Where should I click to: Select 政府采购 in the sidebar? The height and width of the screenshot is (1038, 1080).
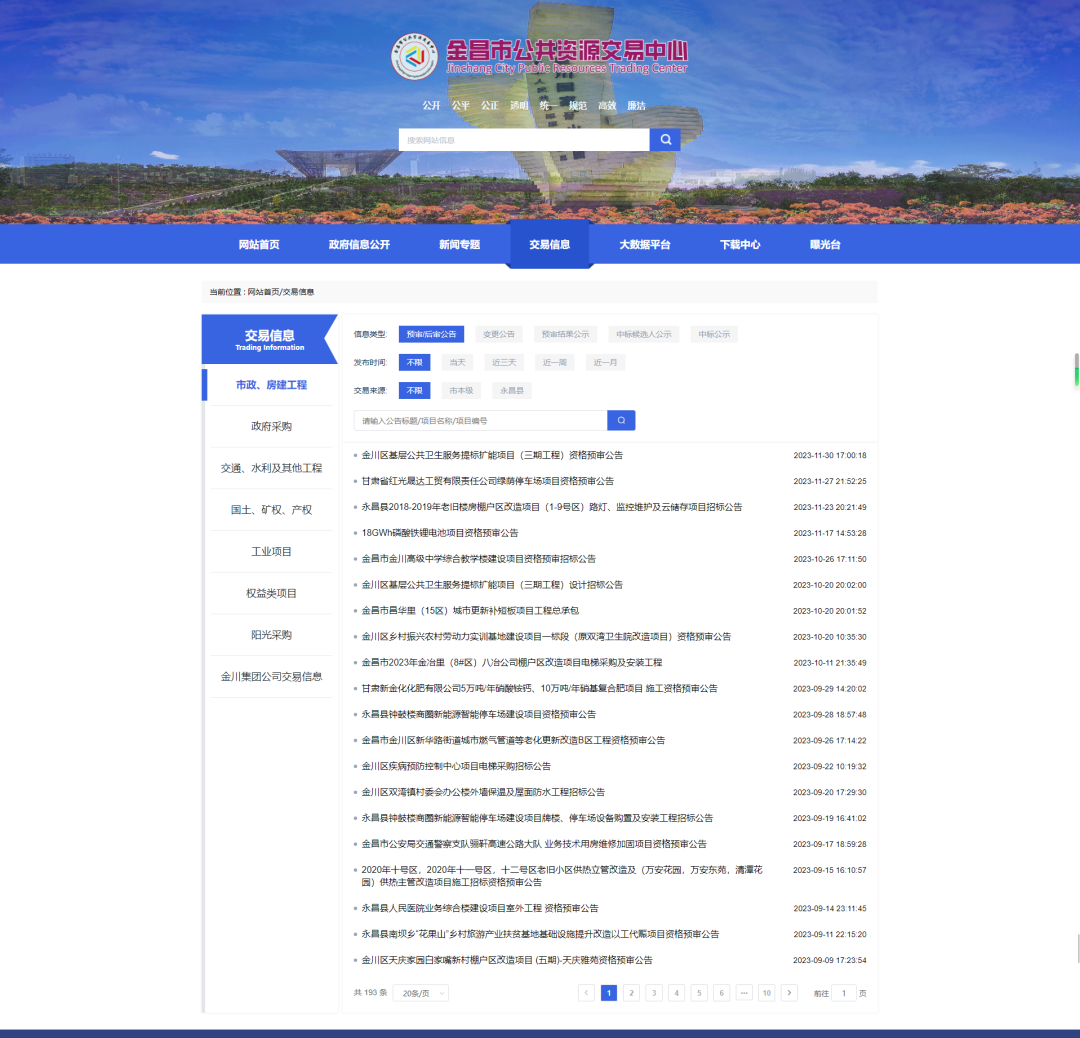tap(271, 426)
